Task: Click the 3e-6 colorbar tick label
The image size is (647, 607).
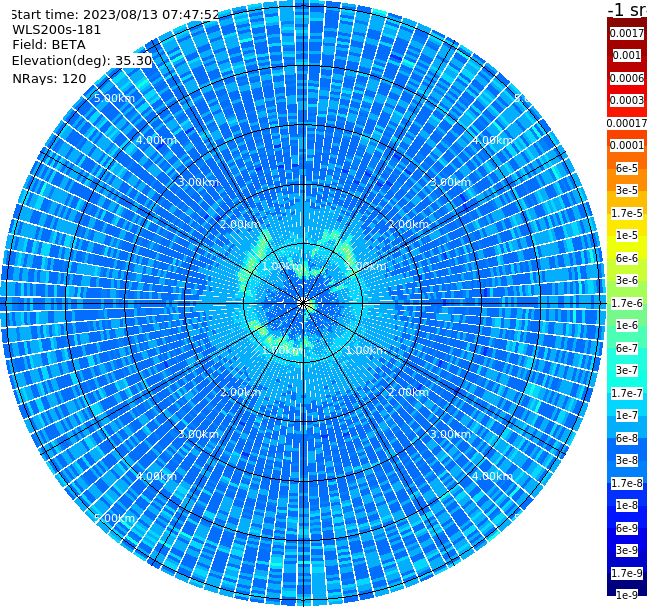Action: tap(627, 280)
